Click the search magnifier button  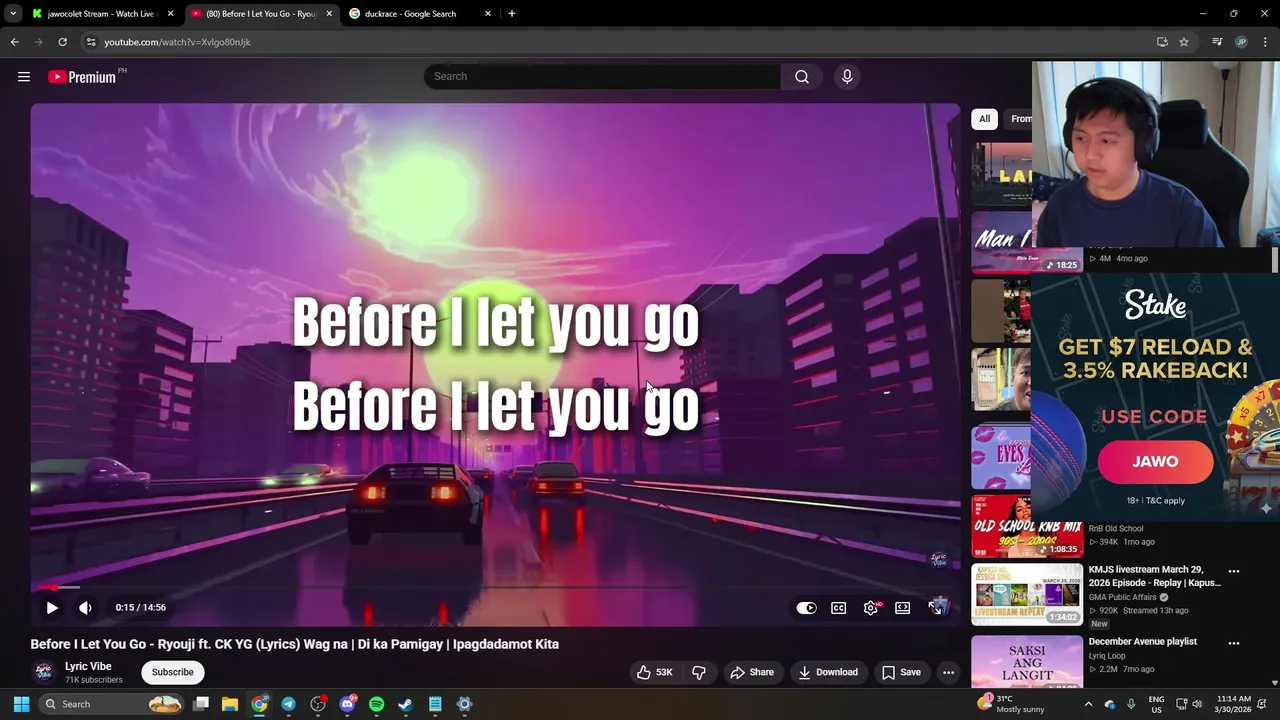point(802,77)
